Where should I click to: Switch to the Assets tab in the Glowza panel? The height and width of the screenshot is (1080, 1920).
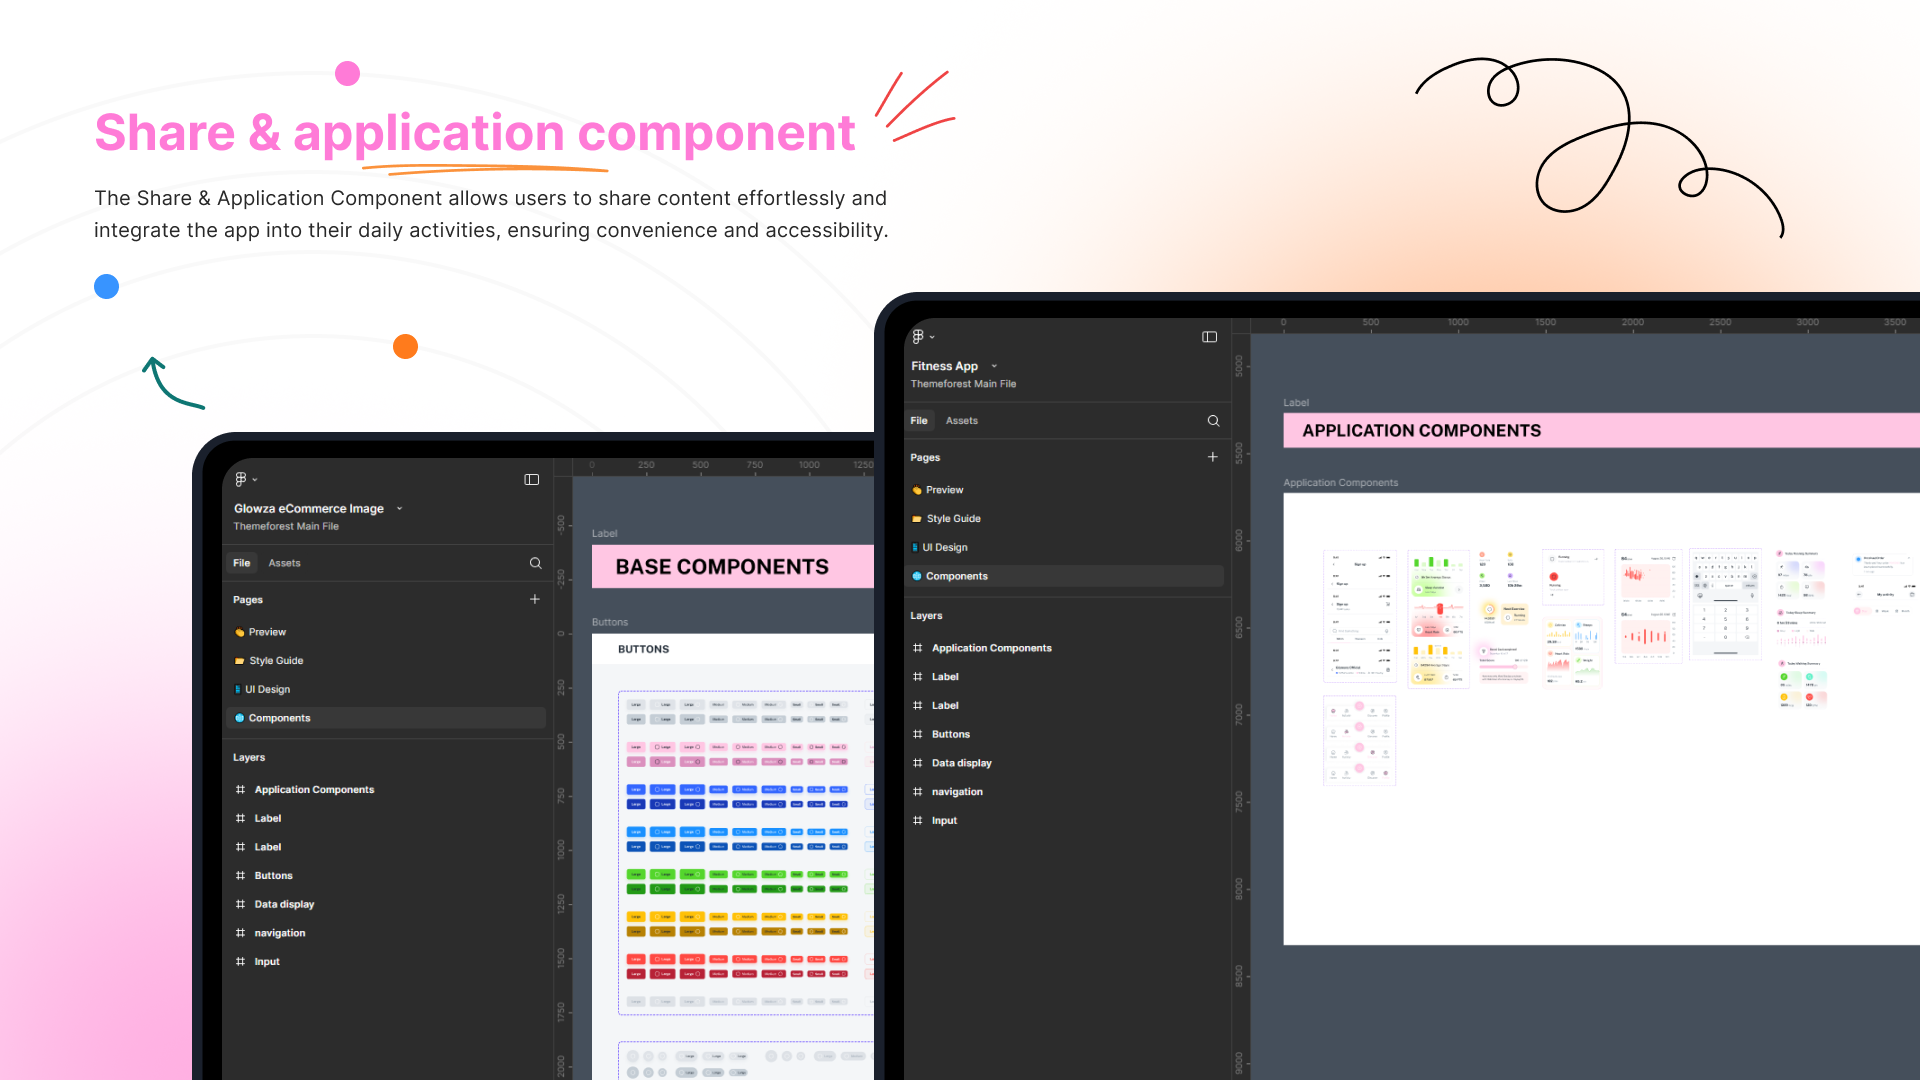click(x=285, y=563)
